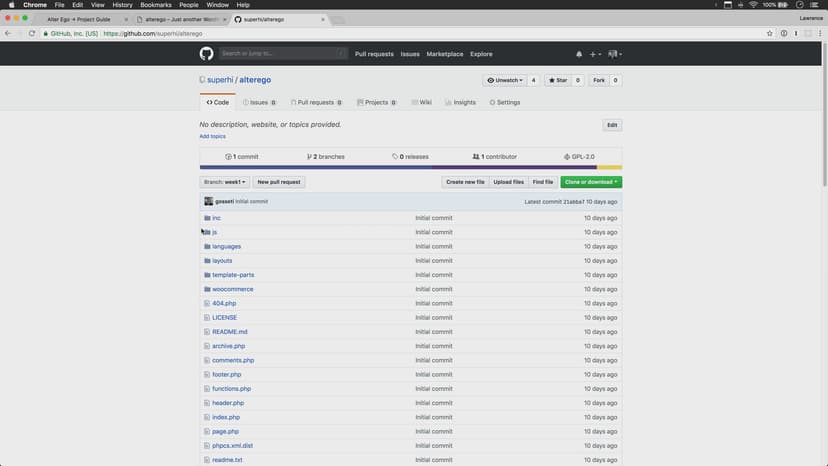Open the plus create-new dropdown in header
828x466 pixels.
pos(595,54)
